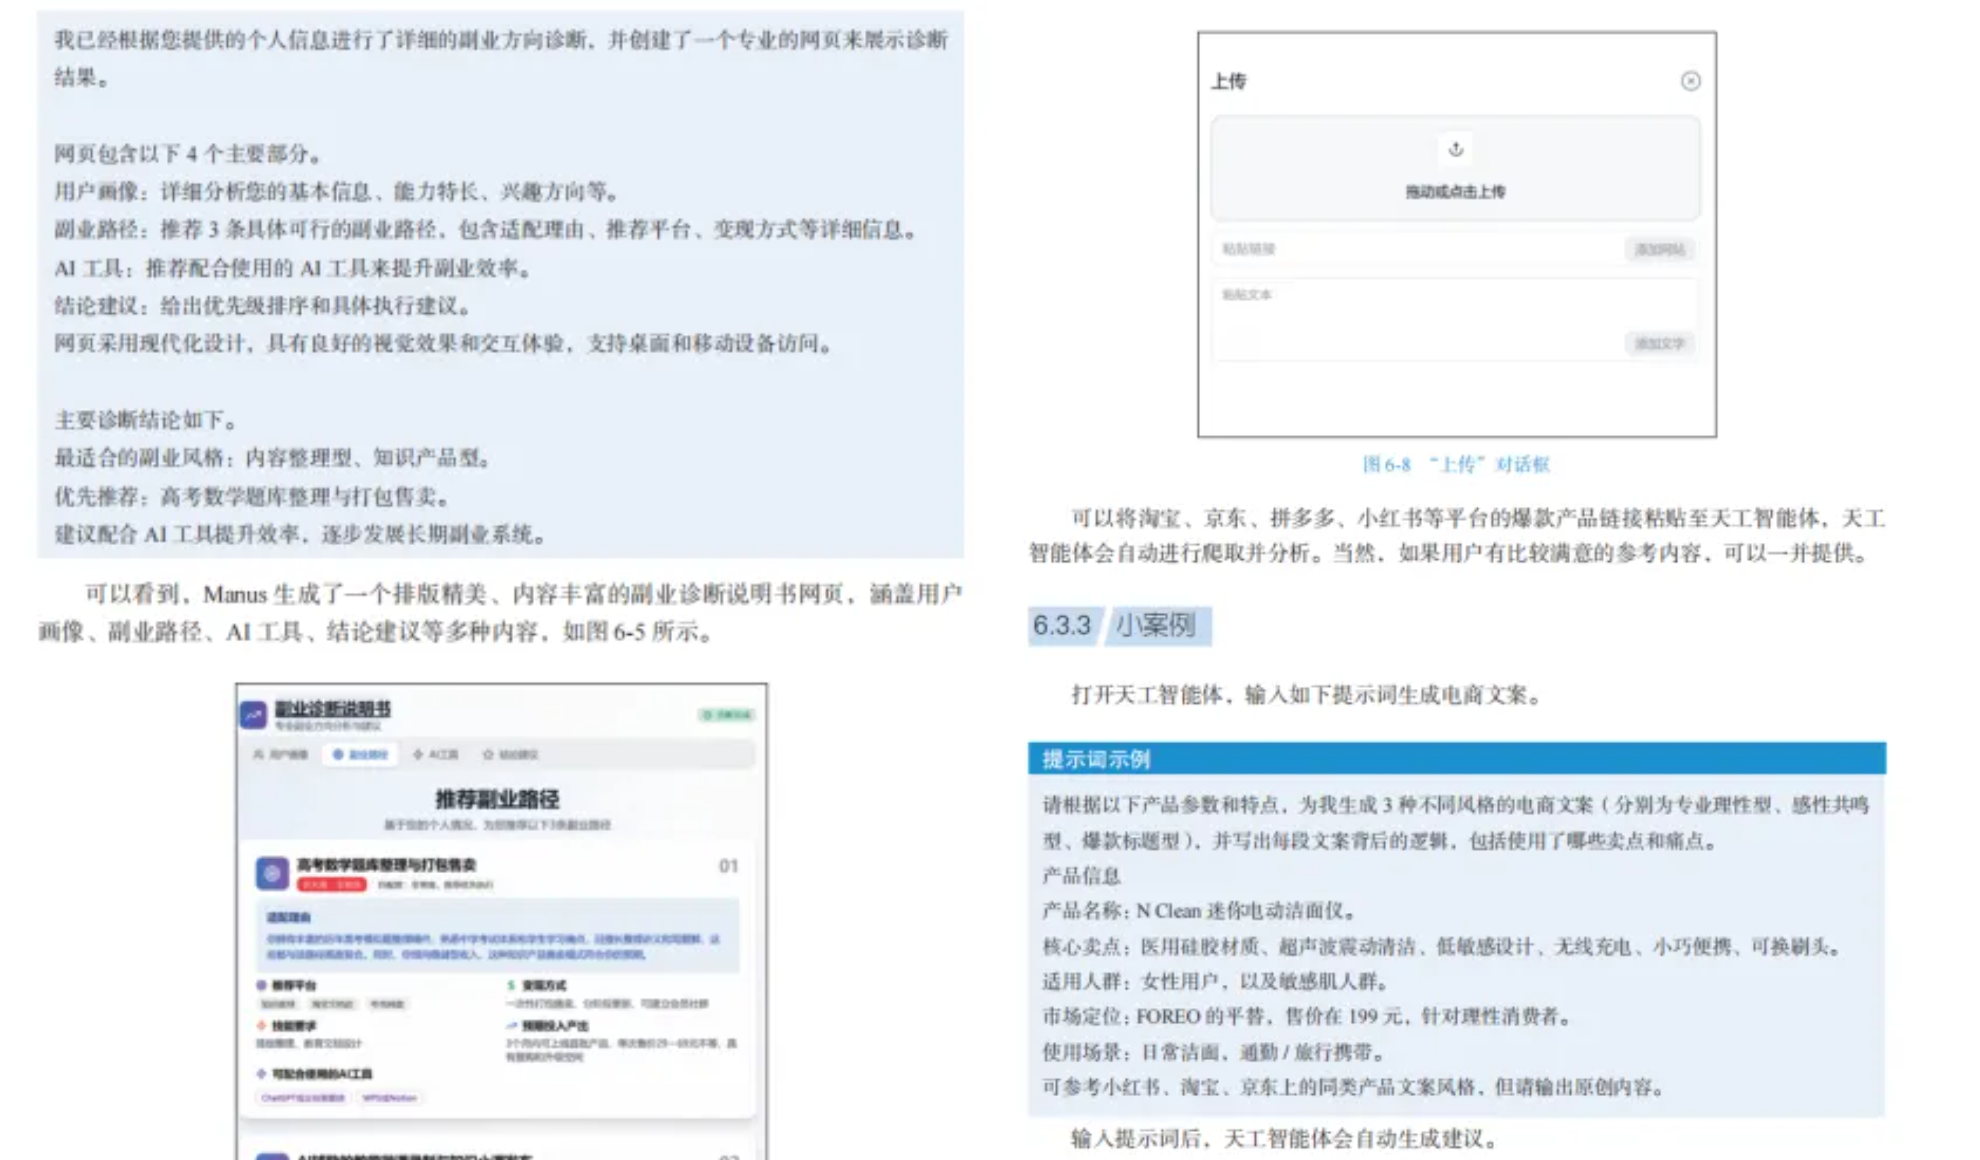Click the 可配合使用的AI工具 sparkle icon
This screenshot has width=1980, height=1160.
click(x=261, y=1073)
